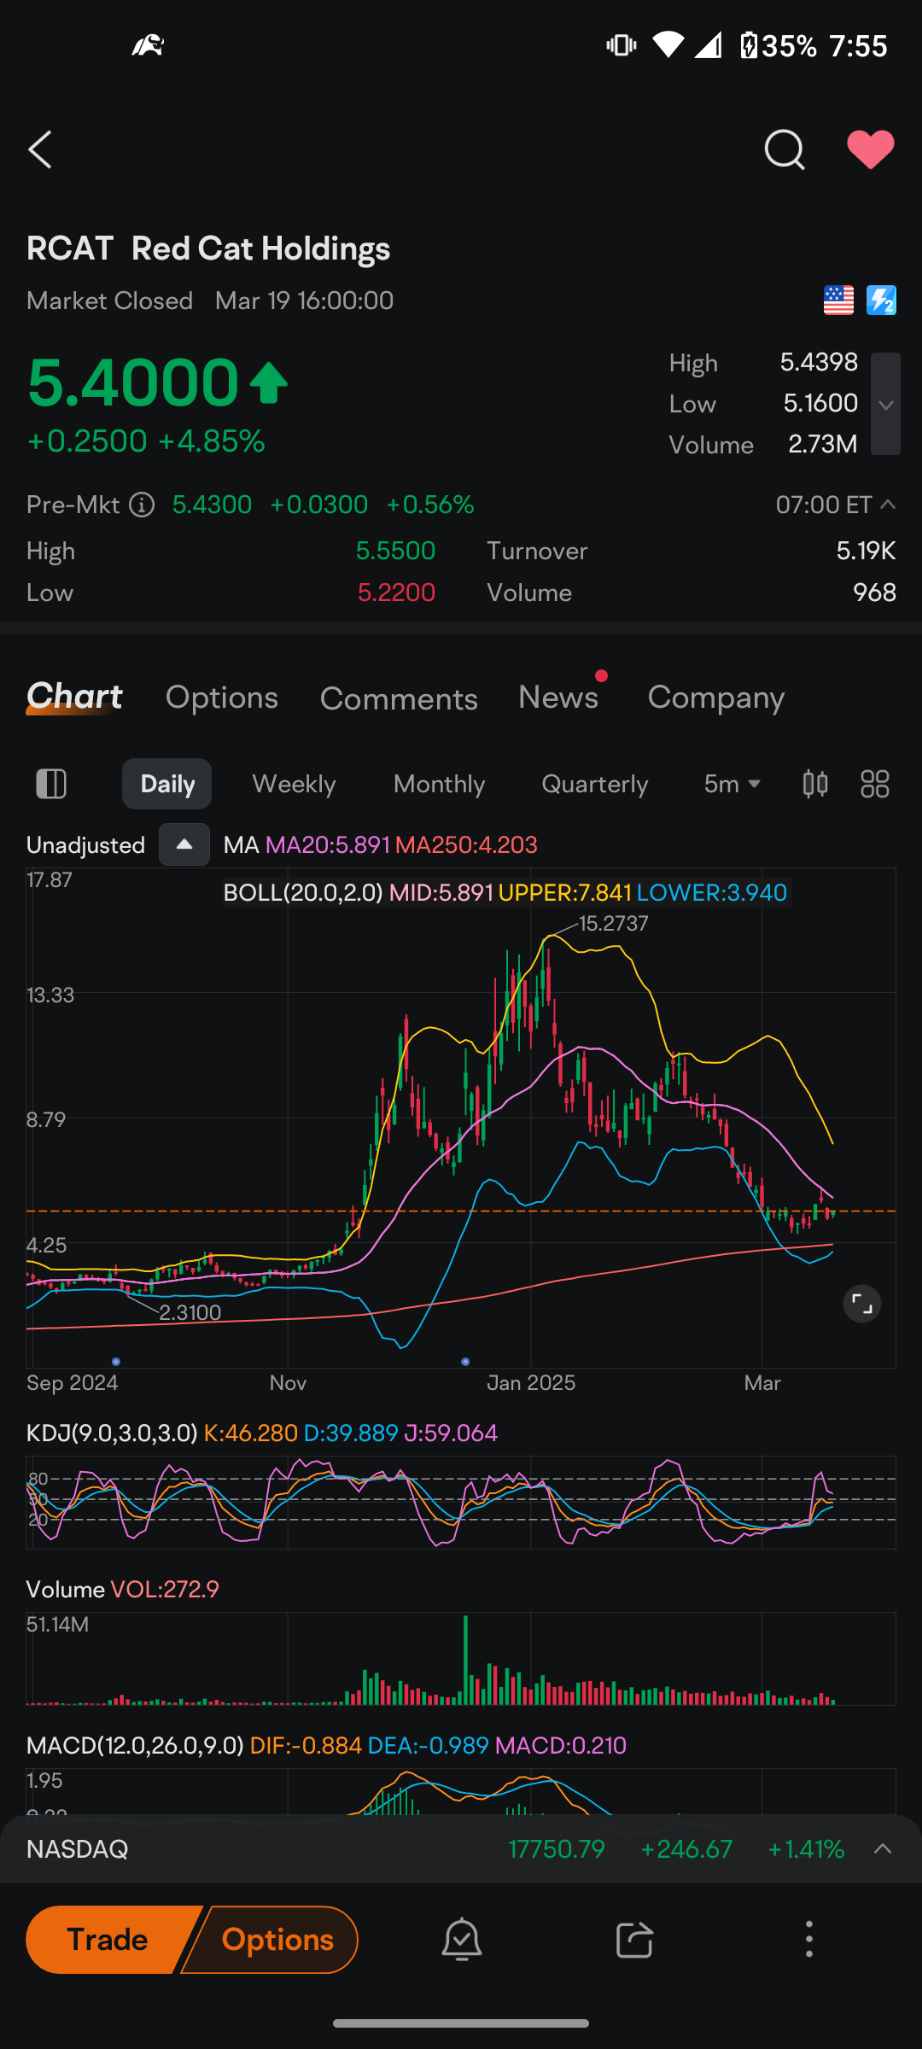Tap the RCAT Red Cat Holdings title

coord(208,249)
